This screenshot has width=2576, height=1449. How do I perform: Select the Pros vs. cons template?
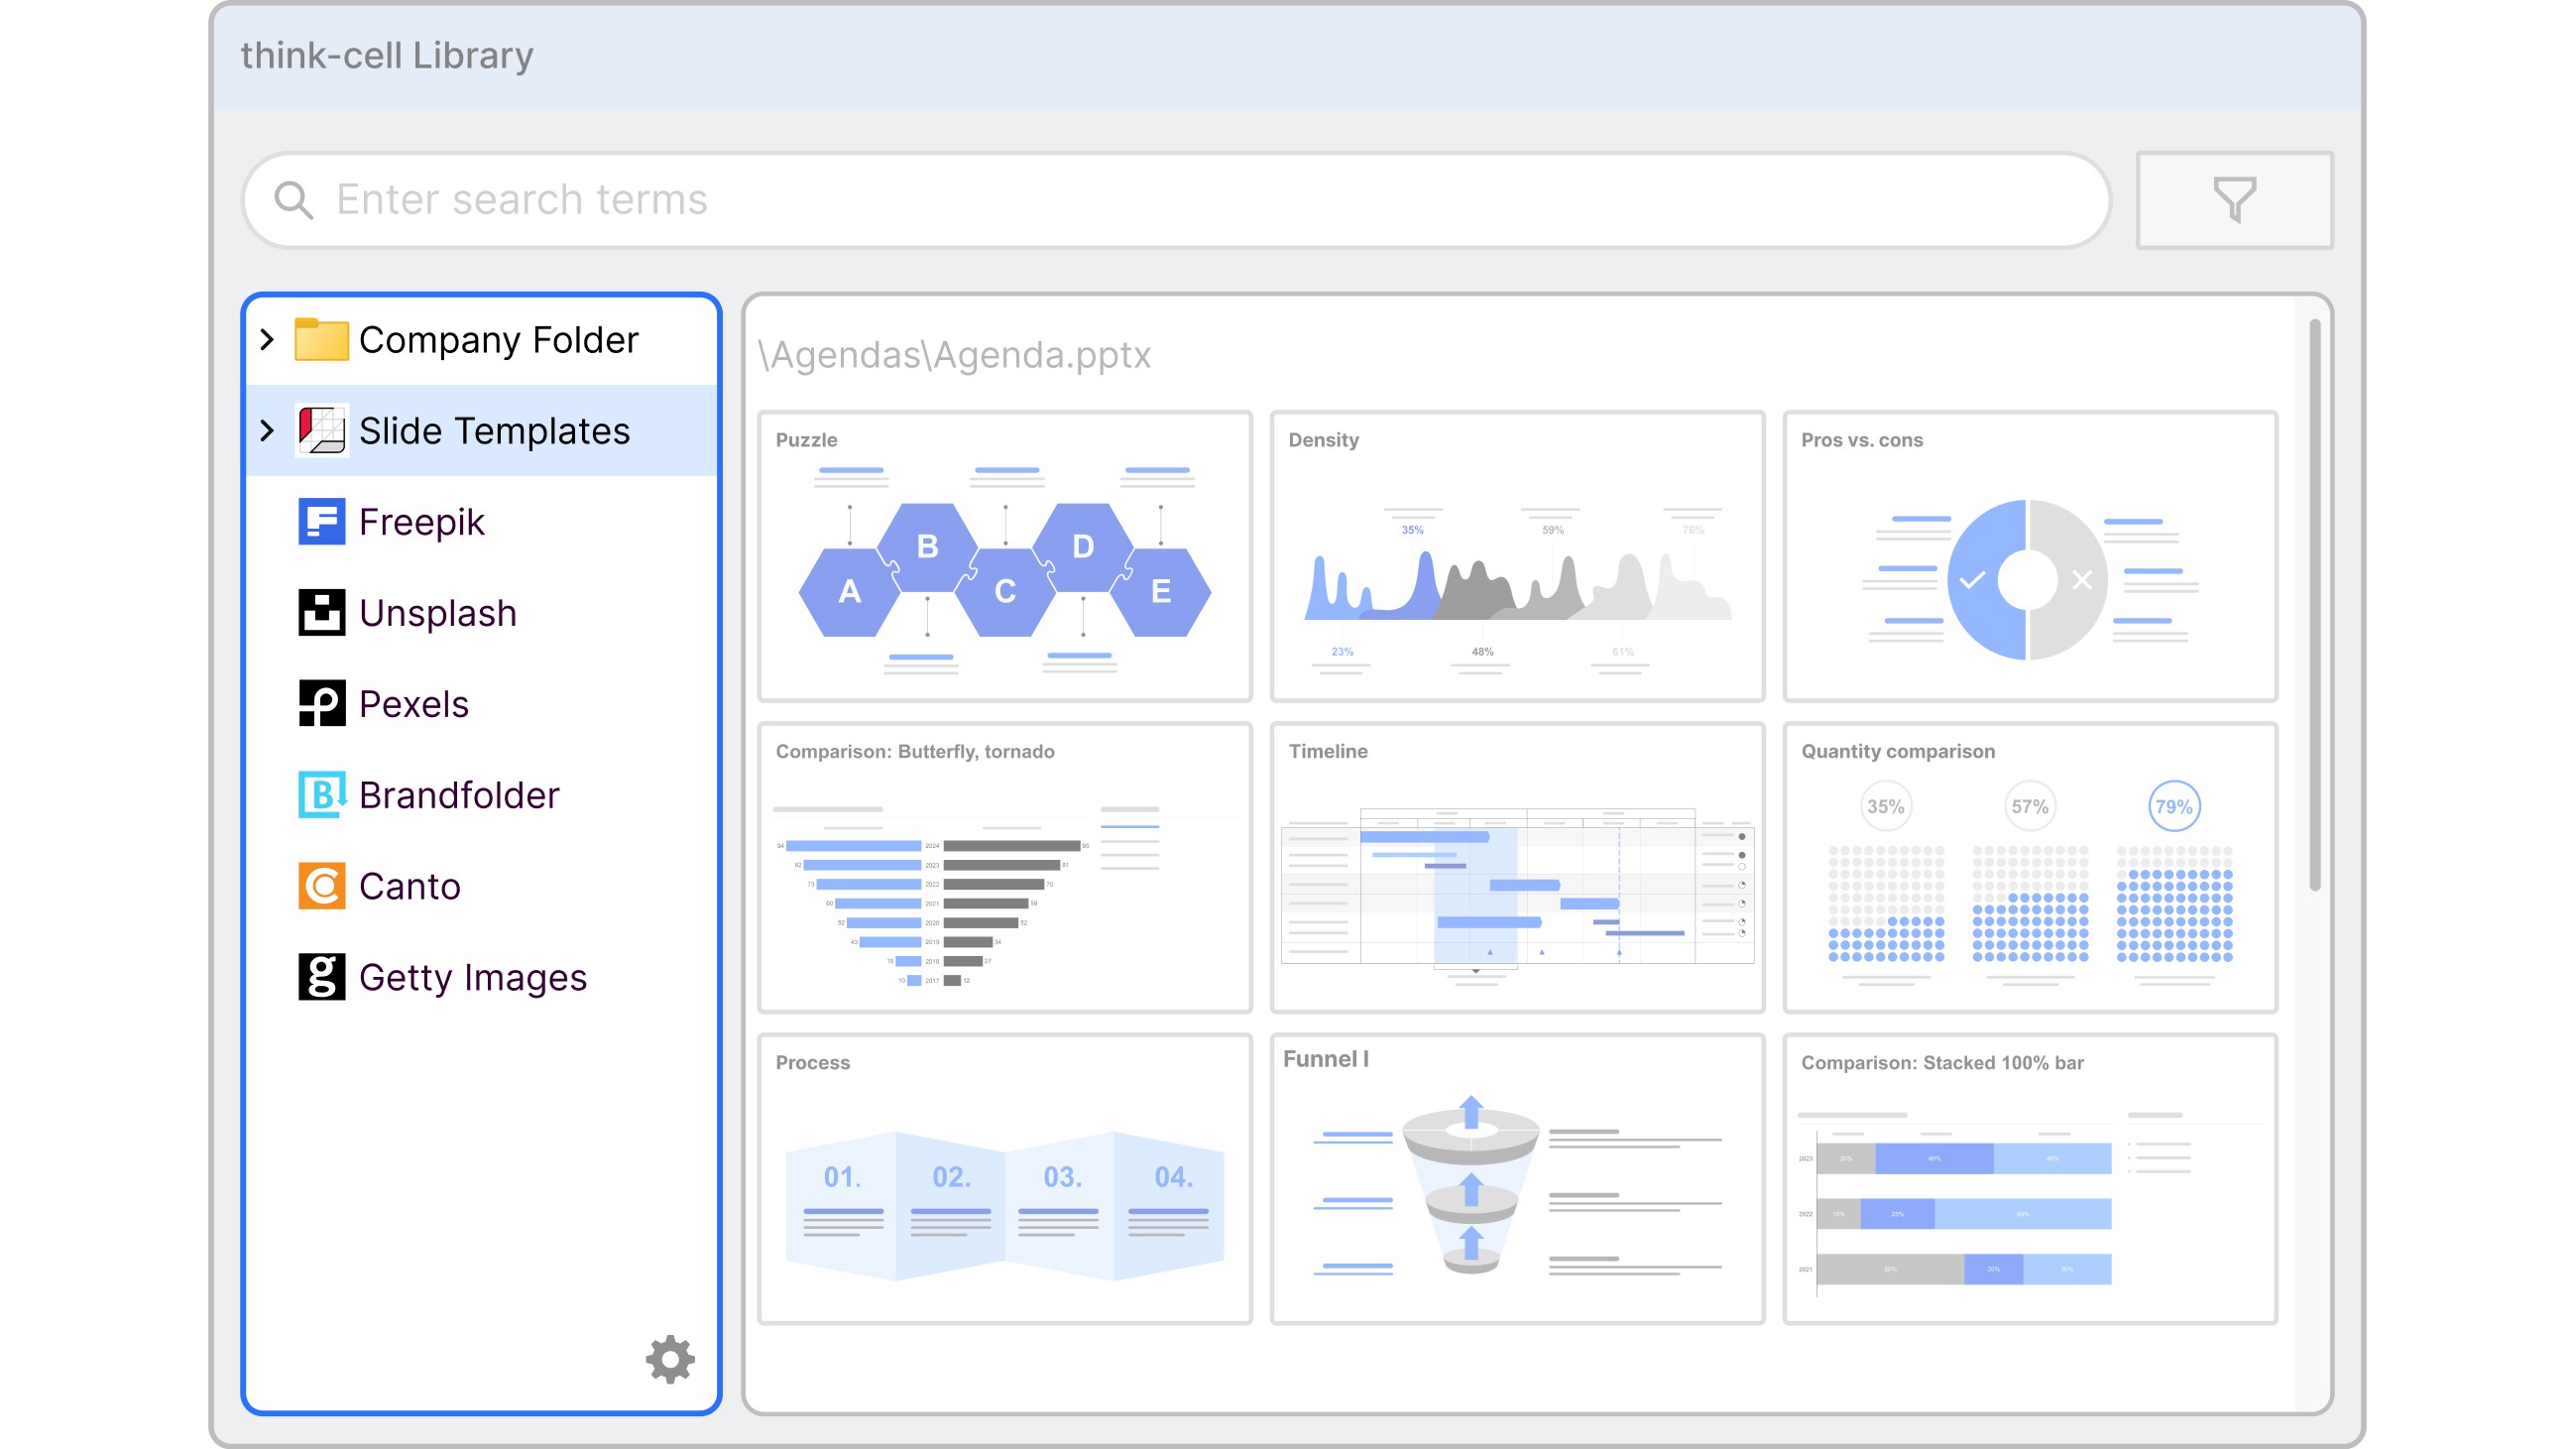click(x=2029, y=557)
